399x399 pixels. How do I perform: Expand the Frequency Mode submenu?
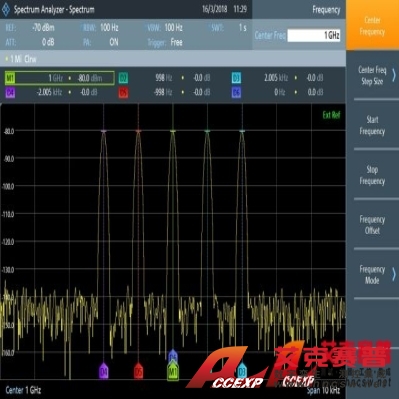point(373,275)
